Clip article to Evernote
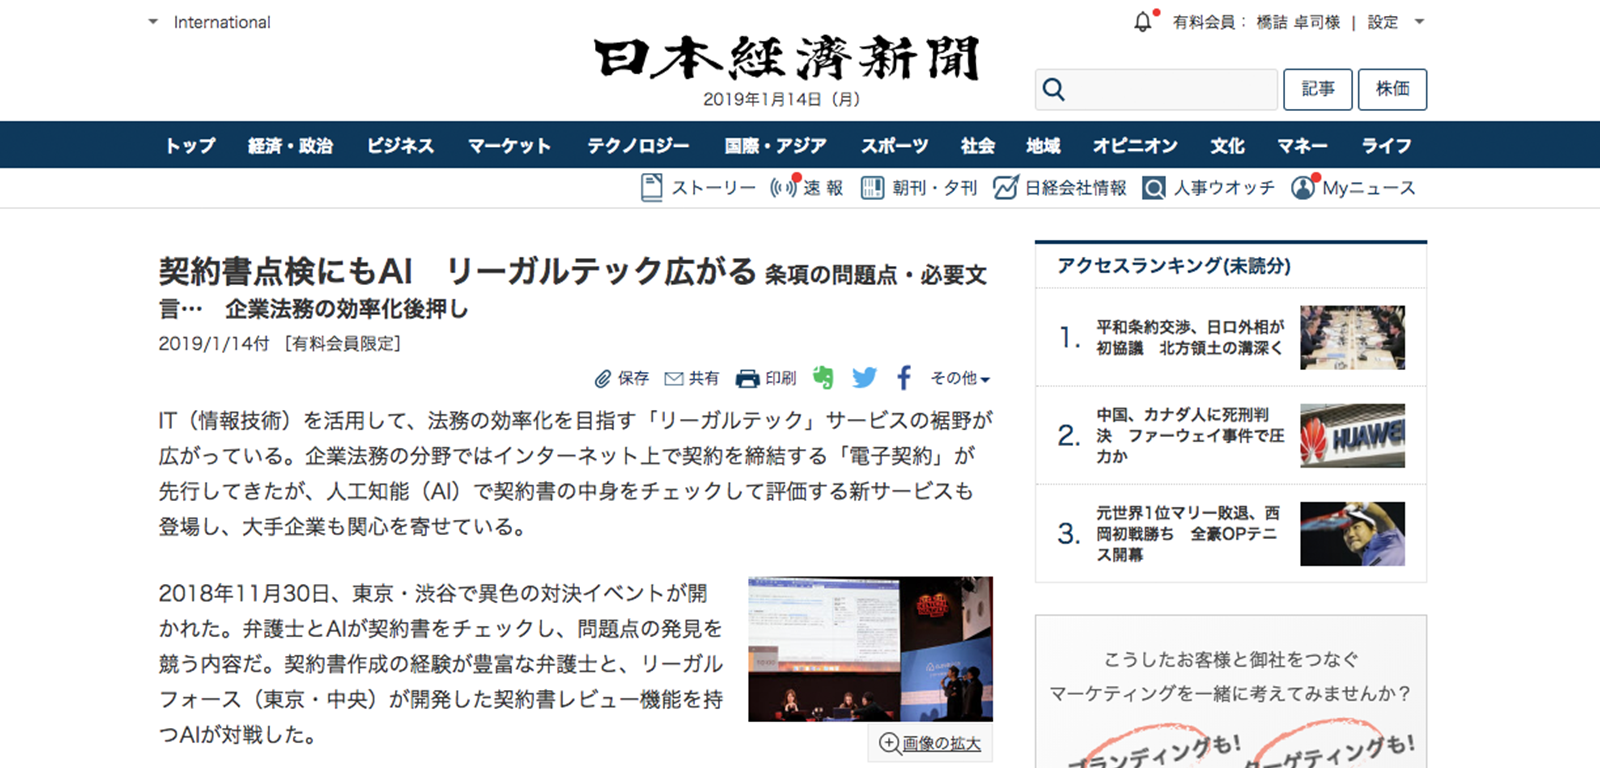 pos(823,378)
